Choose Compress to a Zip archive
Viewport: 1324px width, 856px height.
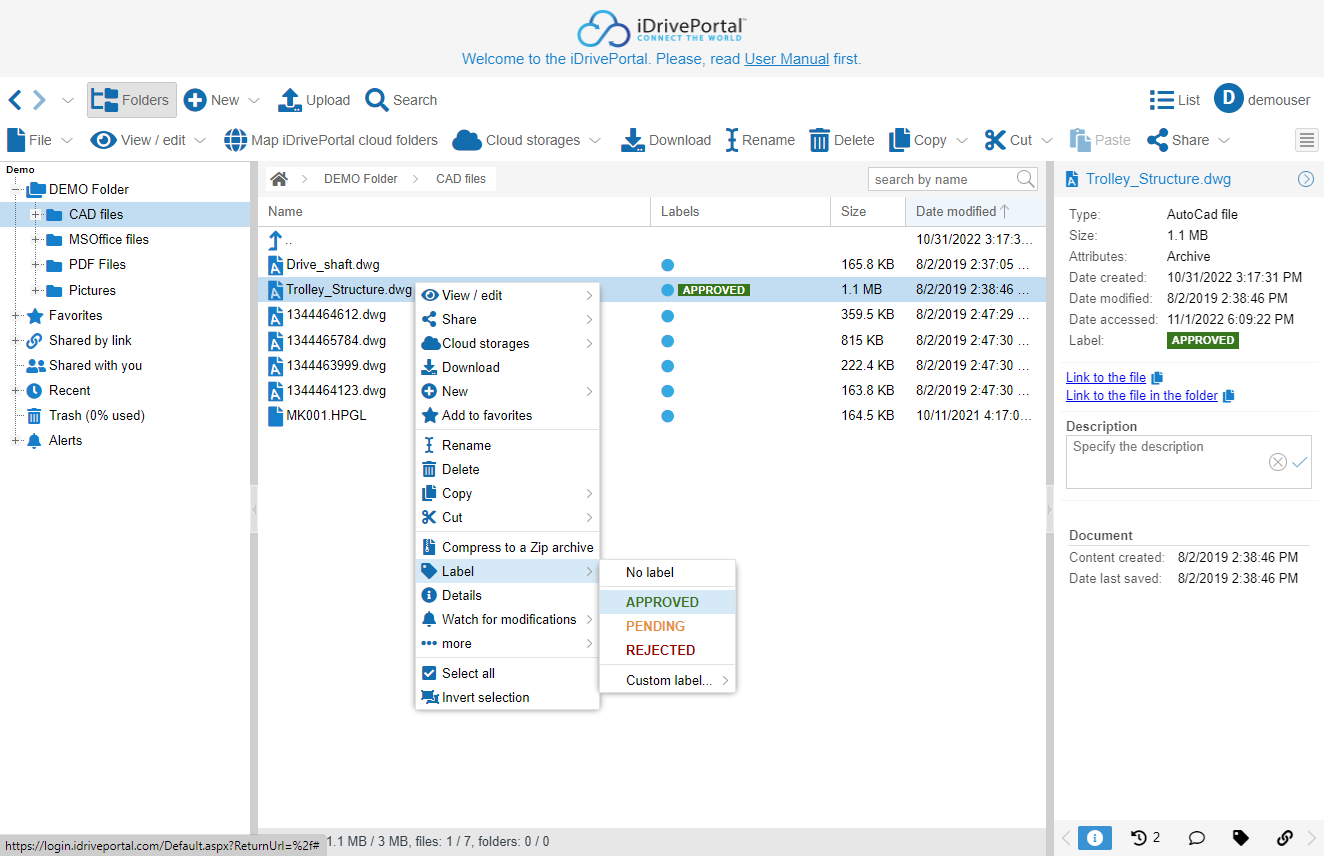click(517, 547)
